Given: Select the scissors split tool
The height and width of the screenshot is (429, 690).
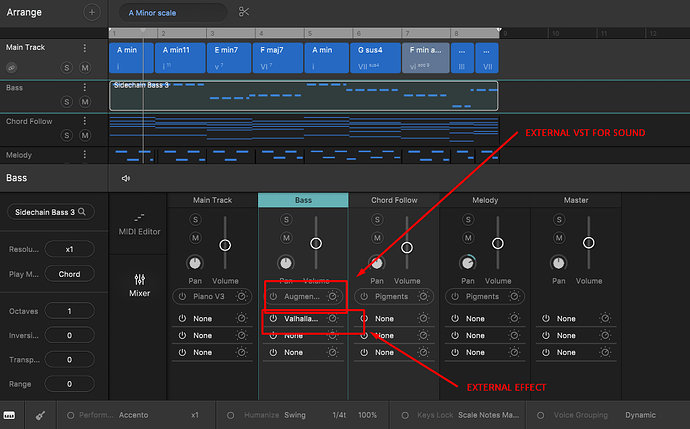Looking at the screenshot, I should pos(246,12).
